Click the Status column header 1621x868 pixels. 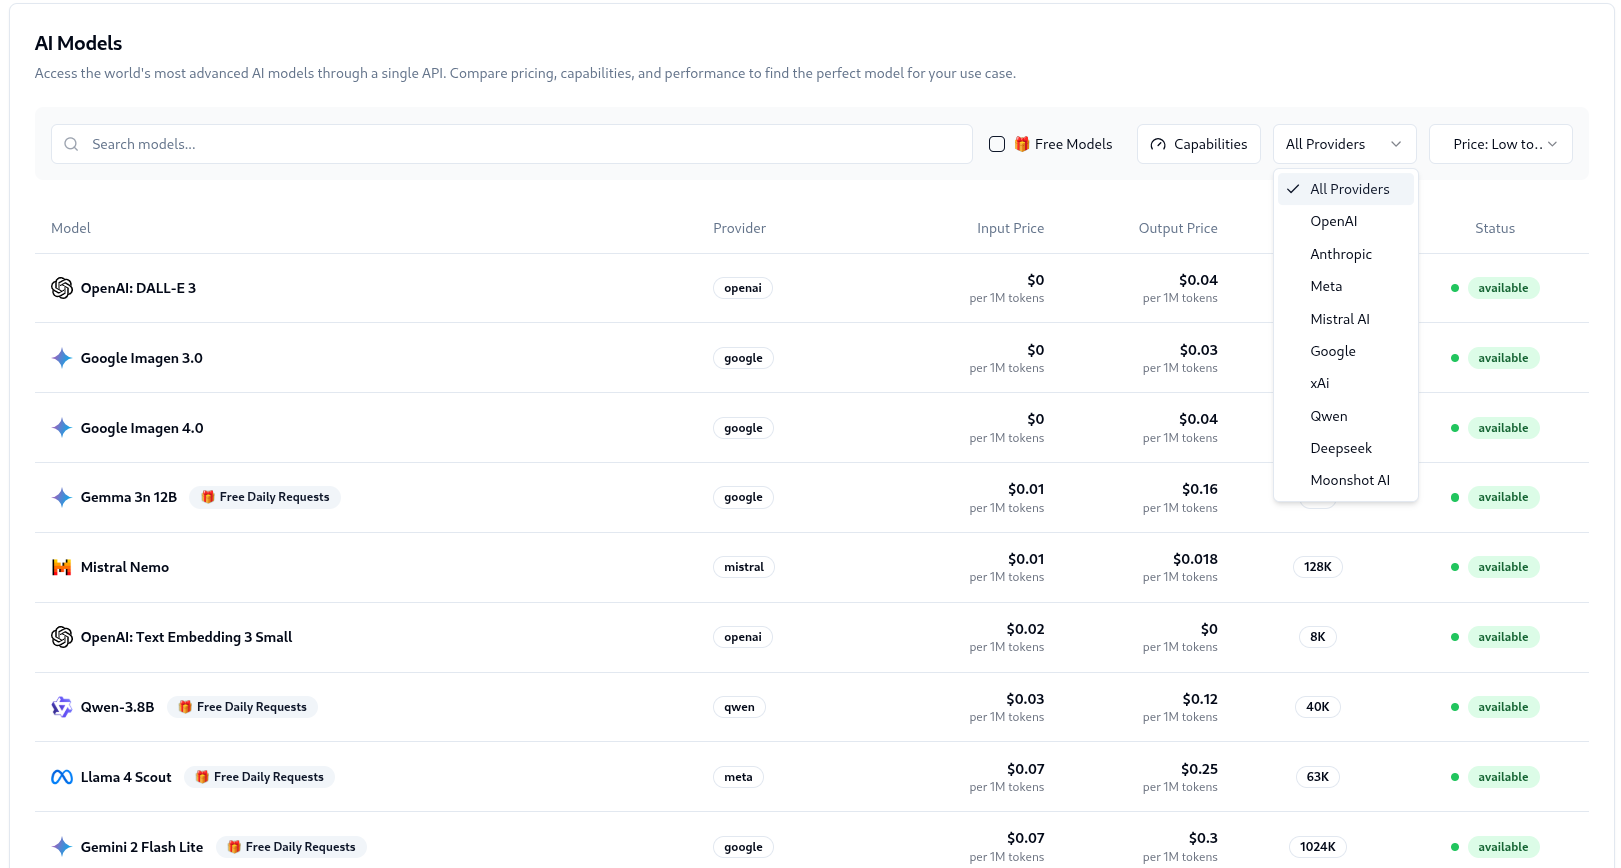1495,228
